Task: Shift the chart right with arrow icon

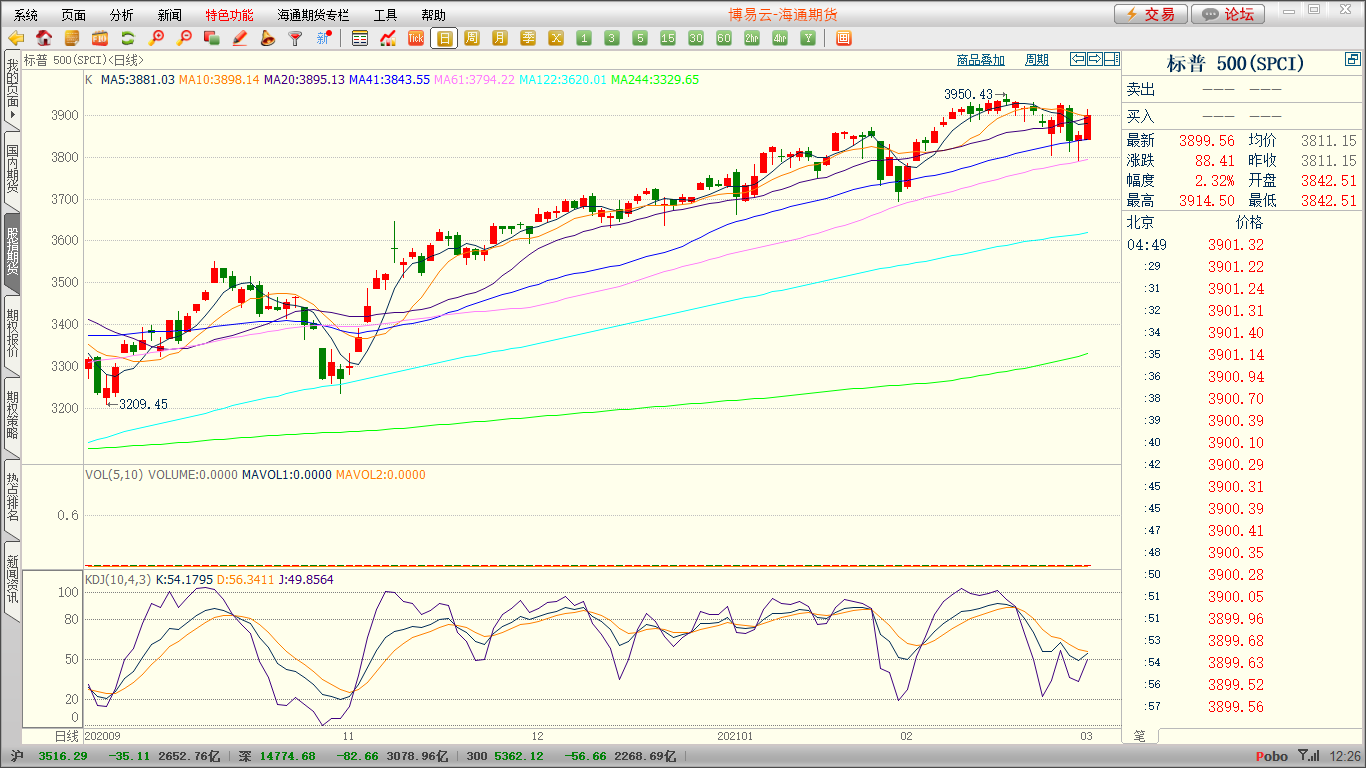Action: [x=1094, y=60]
